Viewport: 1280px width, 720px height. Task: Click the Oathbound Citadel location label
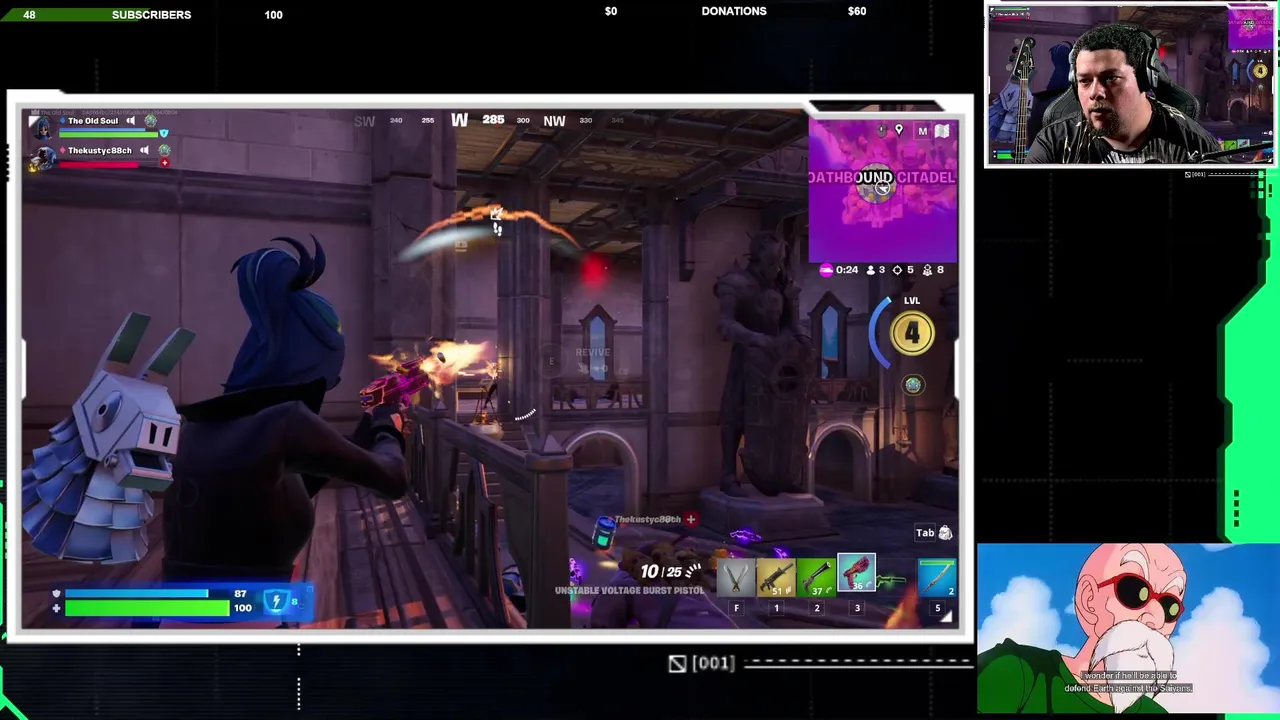click(x=882, y=177)
